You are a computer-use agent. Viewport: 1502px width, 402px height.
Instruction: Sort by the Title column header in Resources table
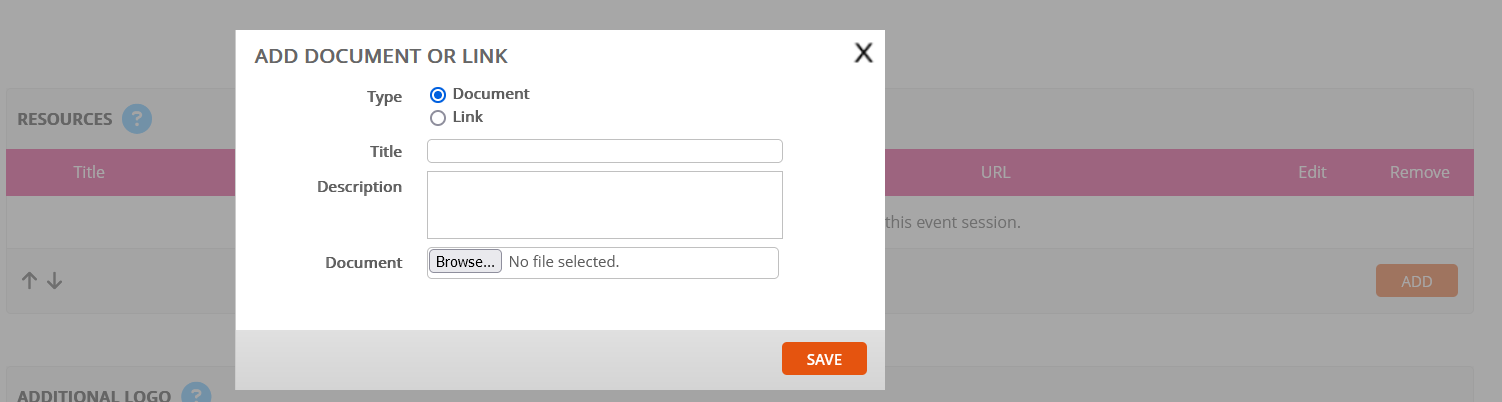tap(89, 172)
